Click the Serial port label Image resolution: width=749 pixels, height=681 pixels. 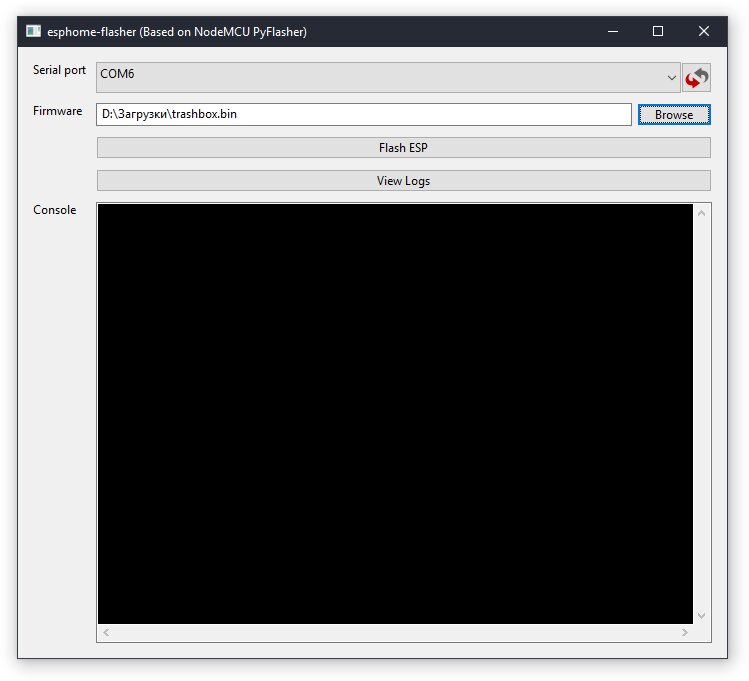pos(59,70)
